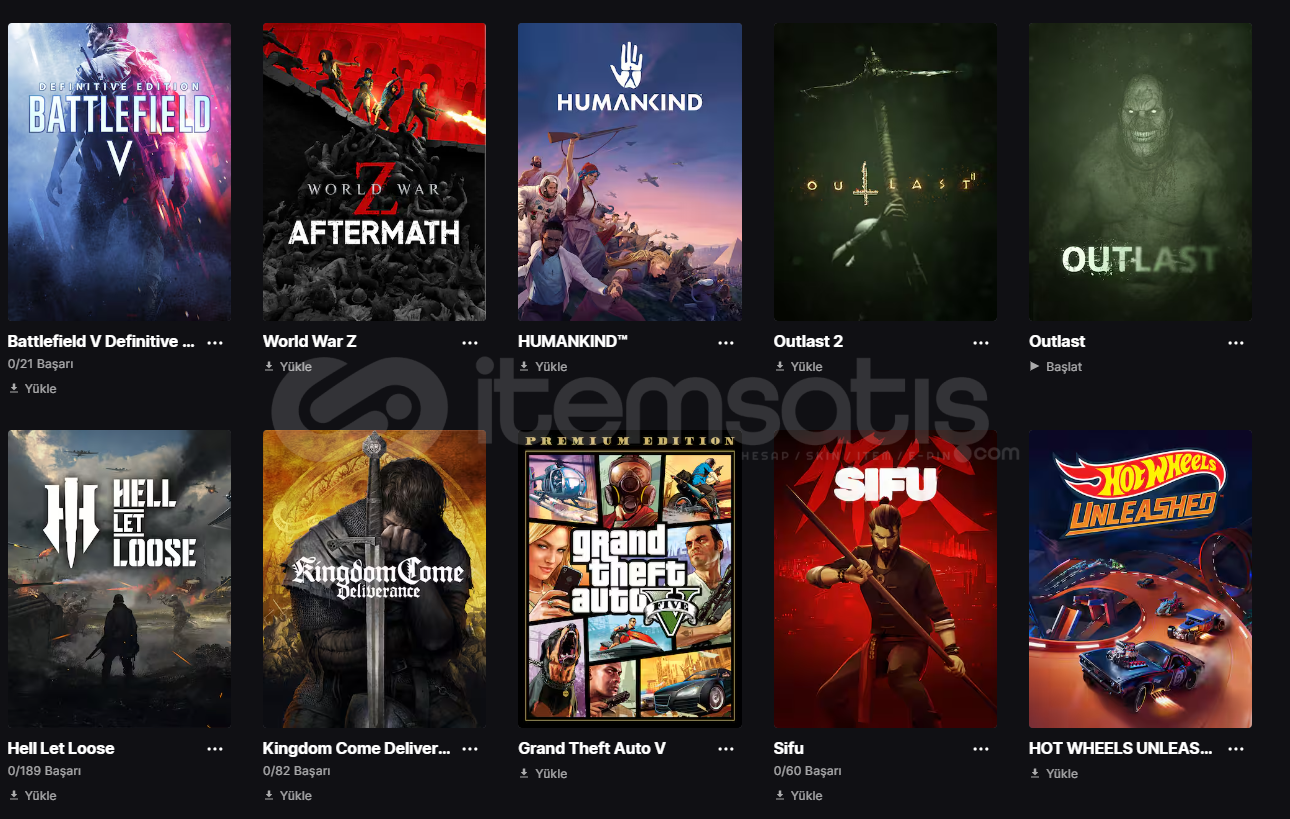Screen dimensions: 1290x819
Task: Open the Kingdom Come Deliverance title link
Action: [357, 749]
